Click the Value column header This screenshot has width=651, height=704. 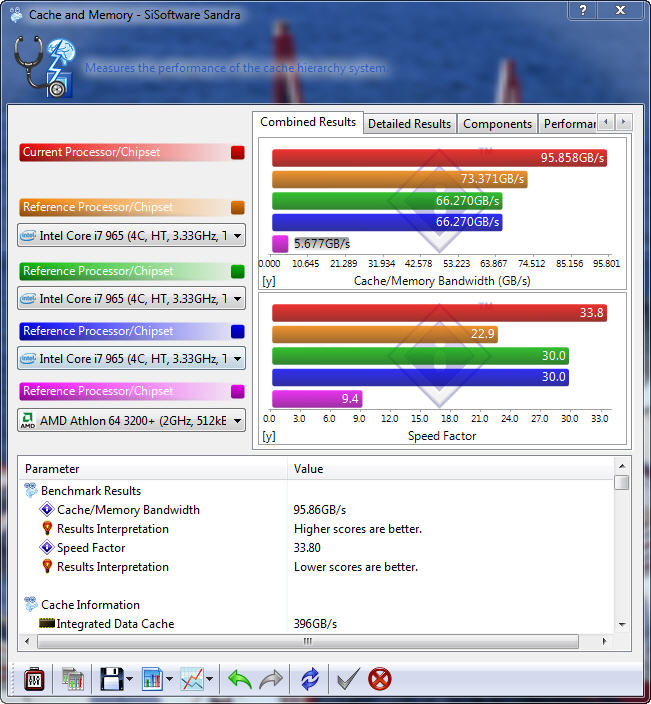point(450,469)
